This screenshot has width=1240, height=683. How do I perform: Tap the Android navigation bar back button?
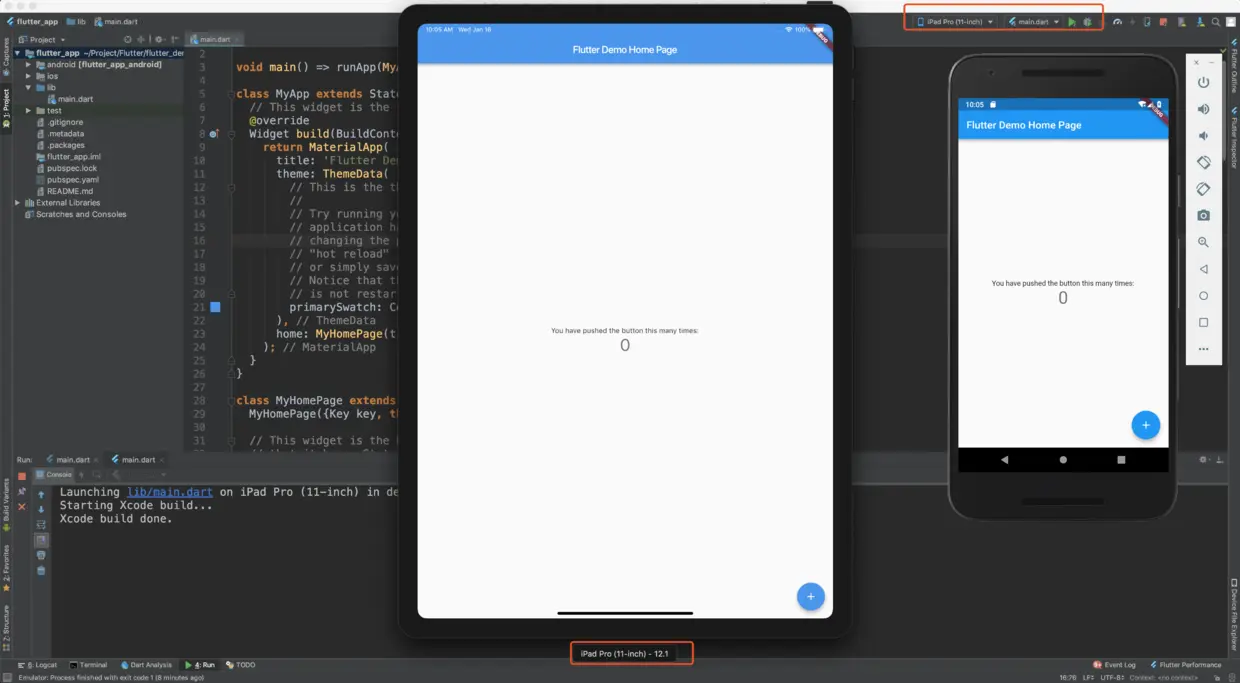coord(1005,460)
